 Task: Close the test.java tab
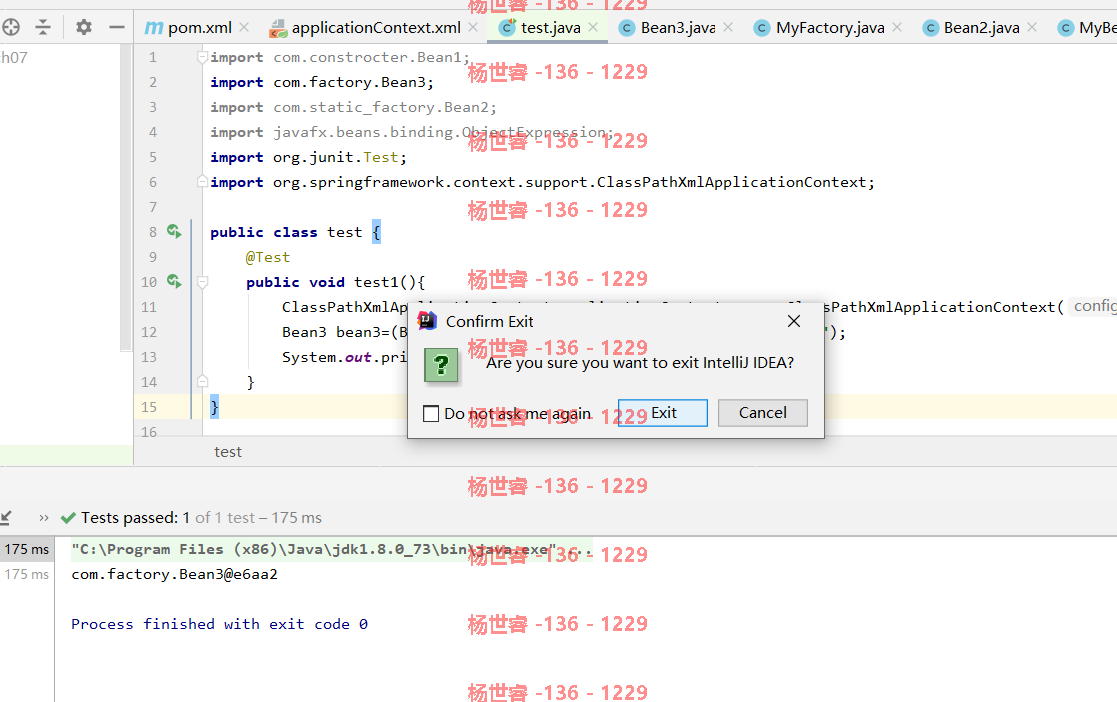coord(593,27)
